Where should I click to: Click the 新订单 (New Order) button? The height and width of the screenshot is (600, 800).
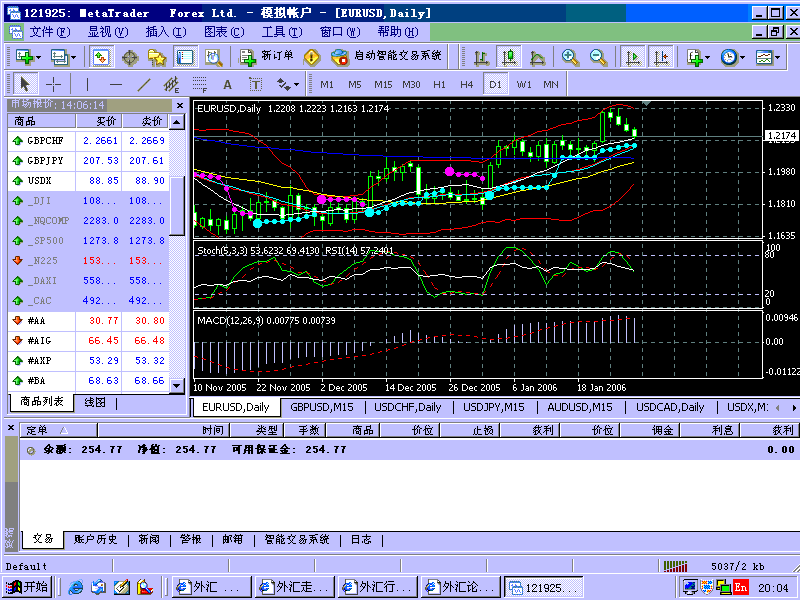(267, 56)
